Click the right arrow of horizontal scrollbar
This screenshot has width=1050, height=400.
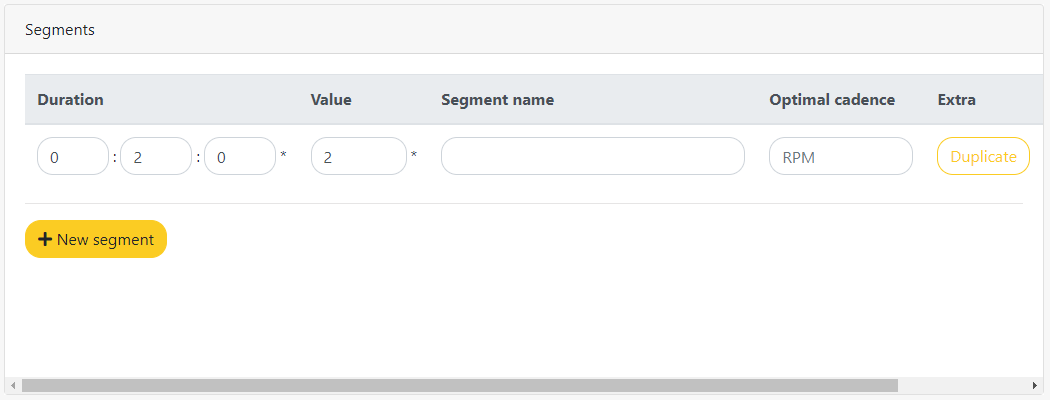1036,385
